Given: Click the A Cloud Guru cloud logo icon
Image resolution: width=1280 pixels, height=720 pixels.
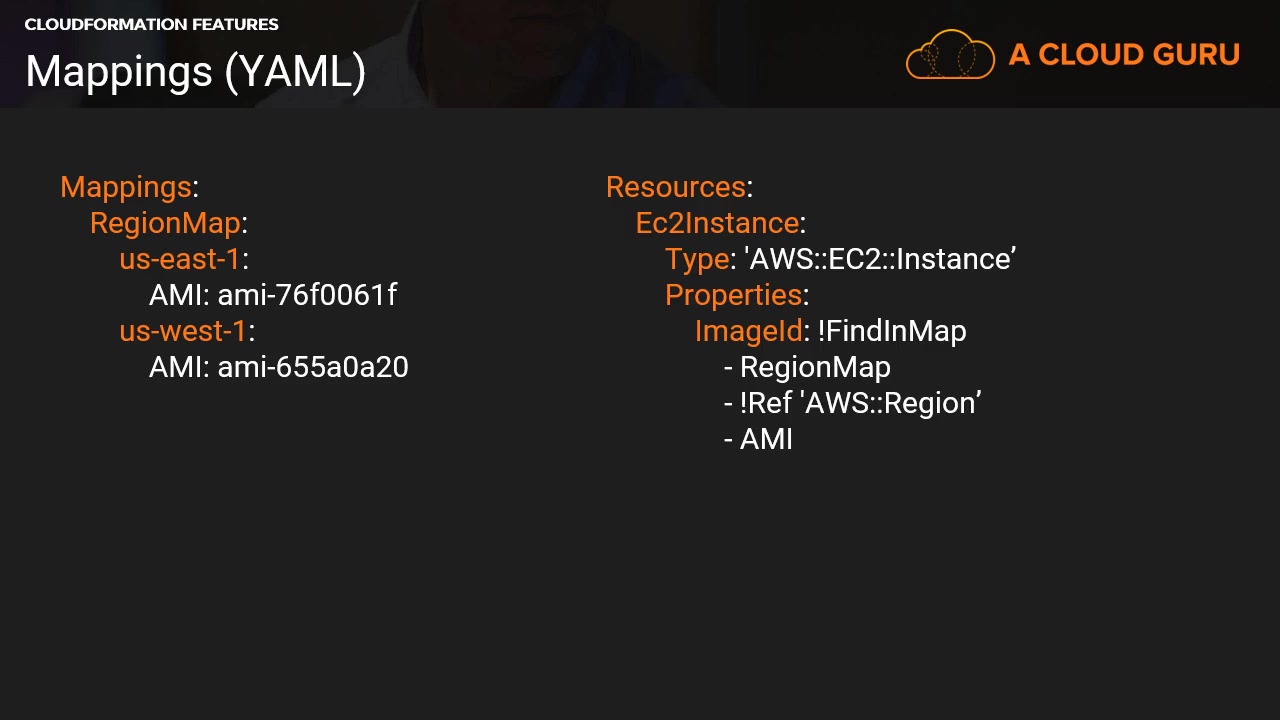Looking at the screenshot, I should click(x=950, y=54).
